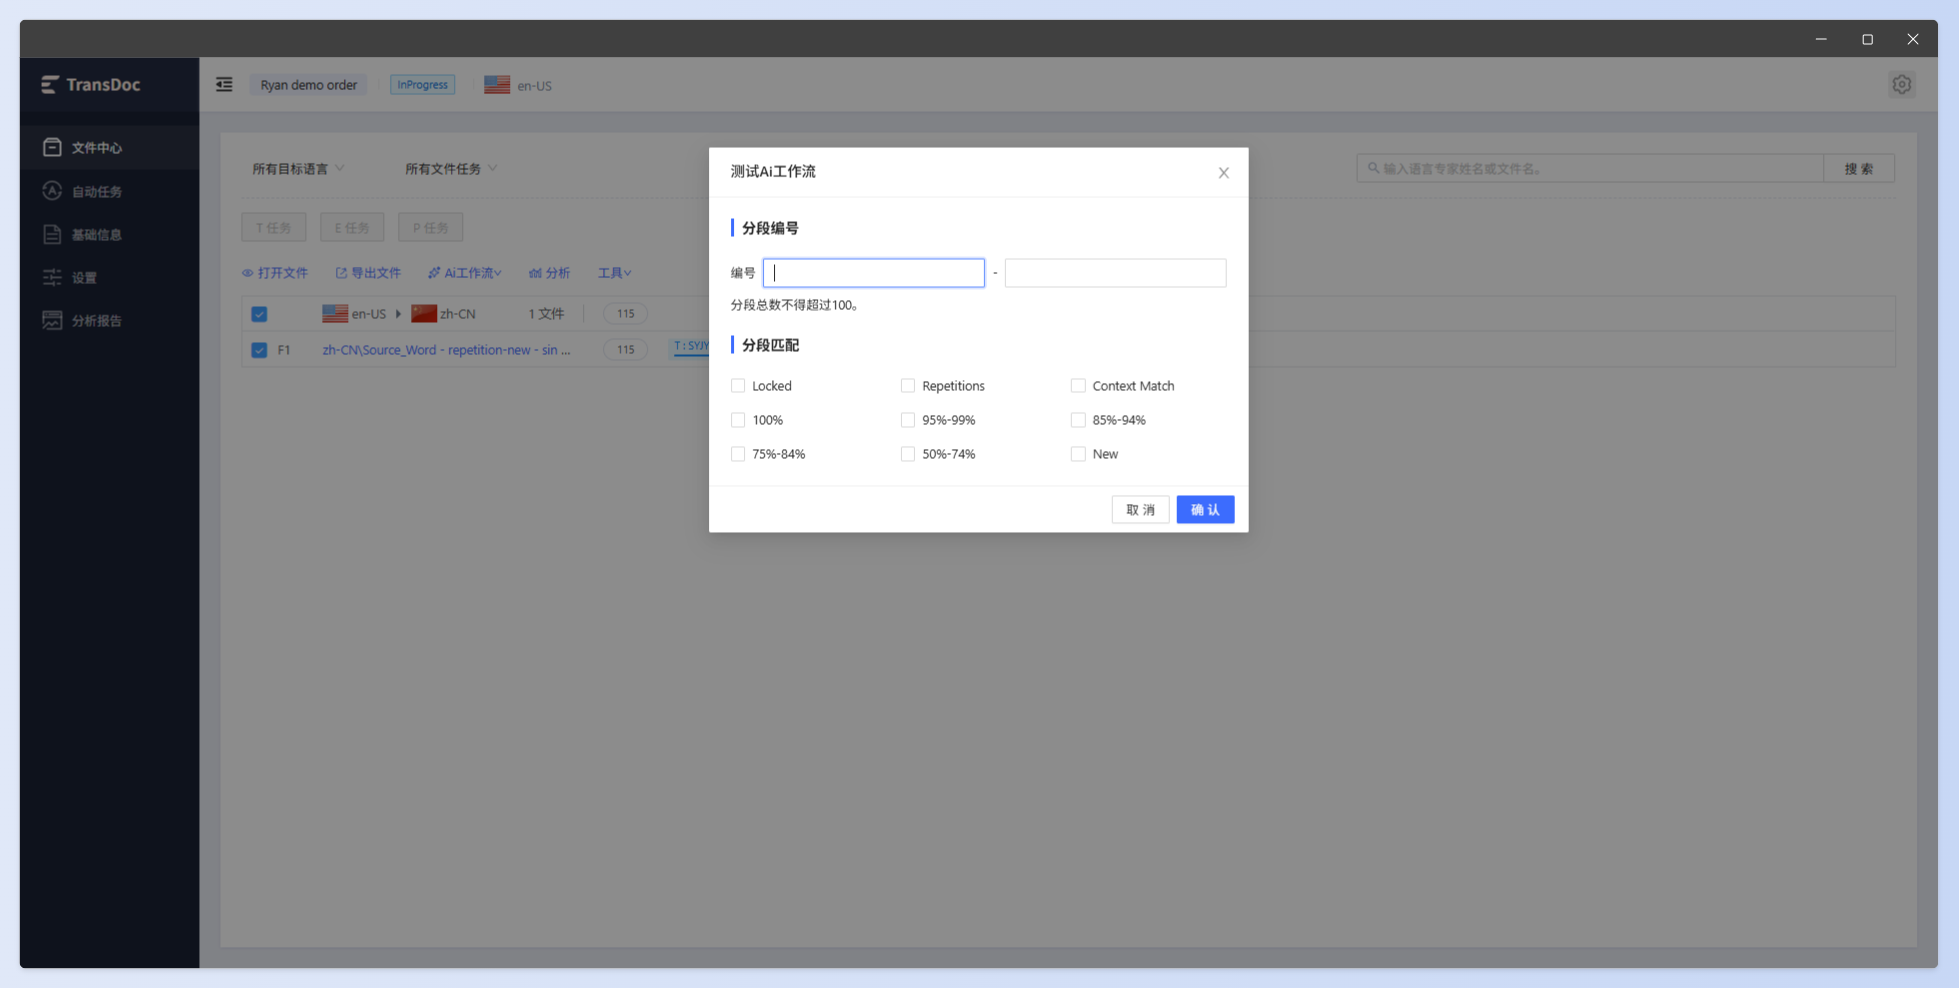Viewport: 1959px width, 988px height.
Task: Open the gear settings icon at top right
Action: pyautogui.click(x=1901, y=85)
